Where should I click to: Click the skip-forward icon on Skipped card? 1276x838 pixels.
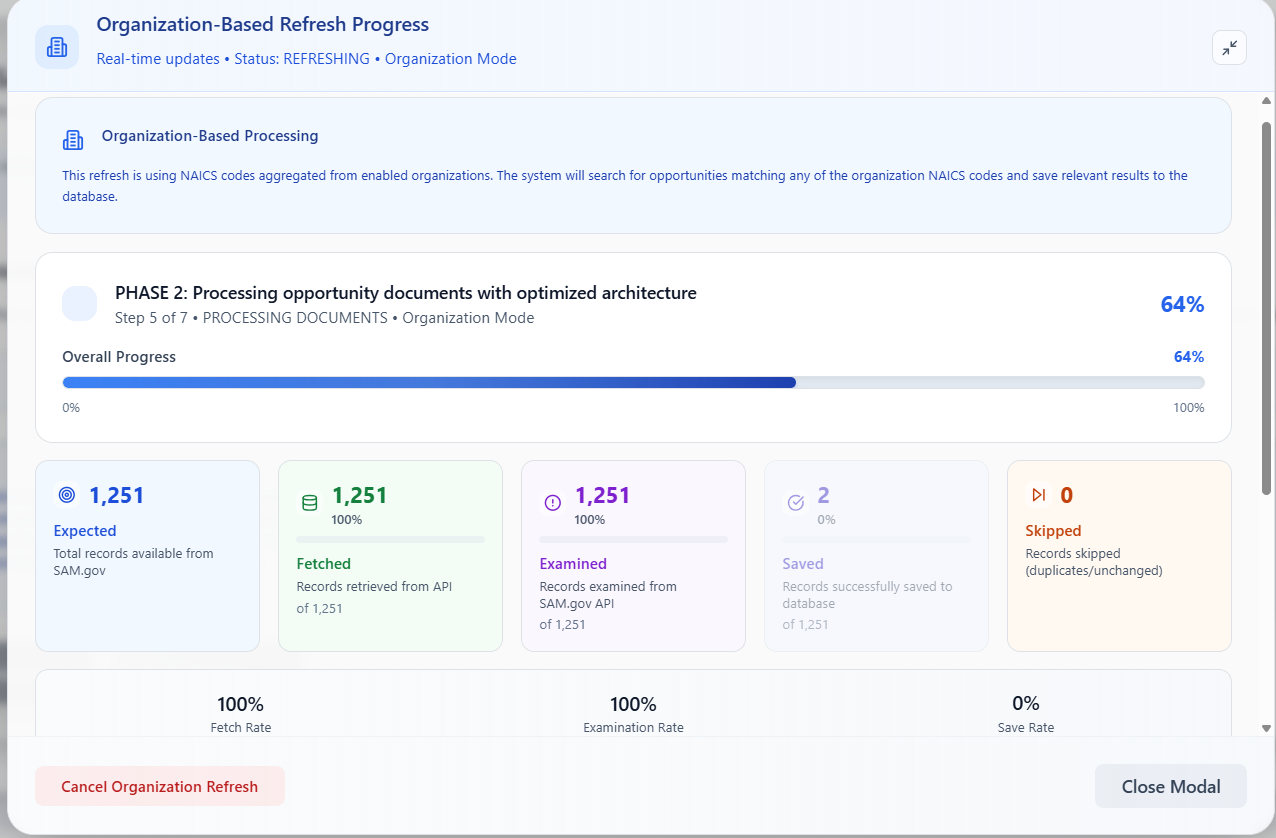point(1039,495)
